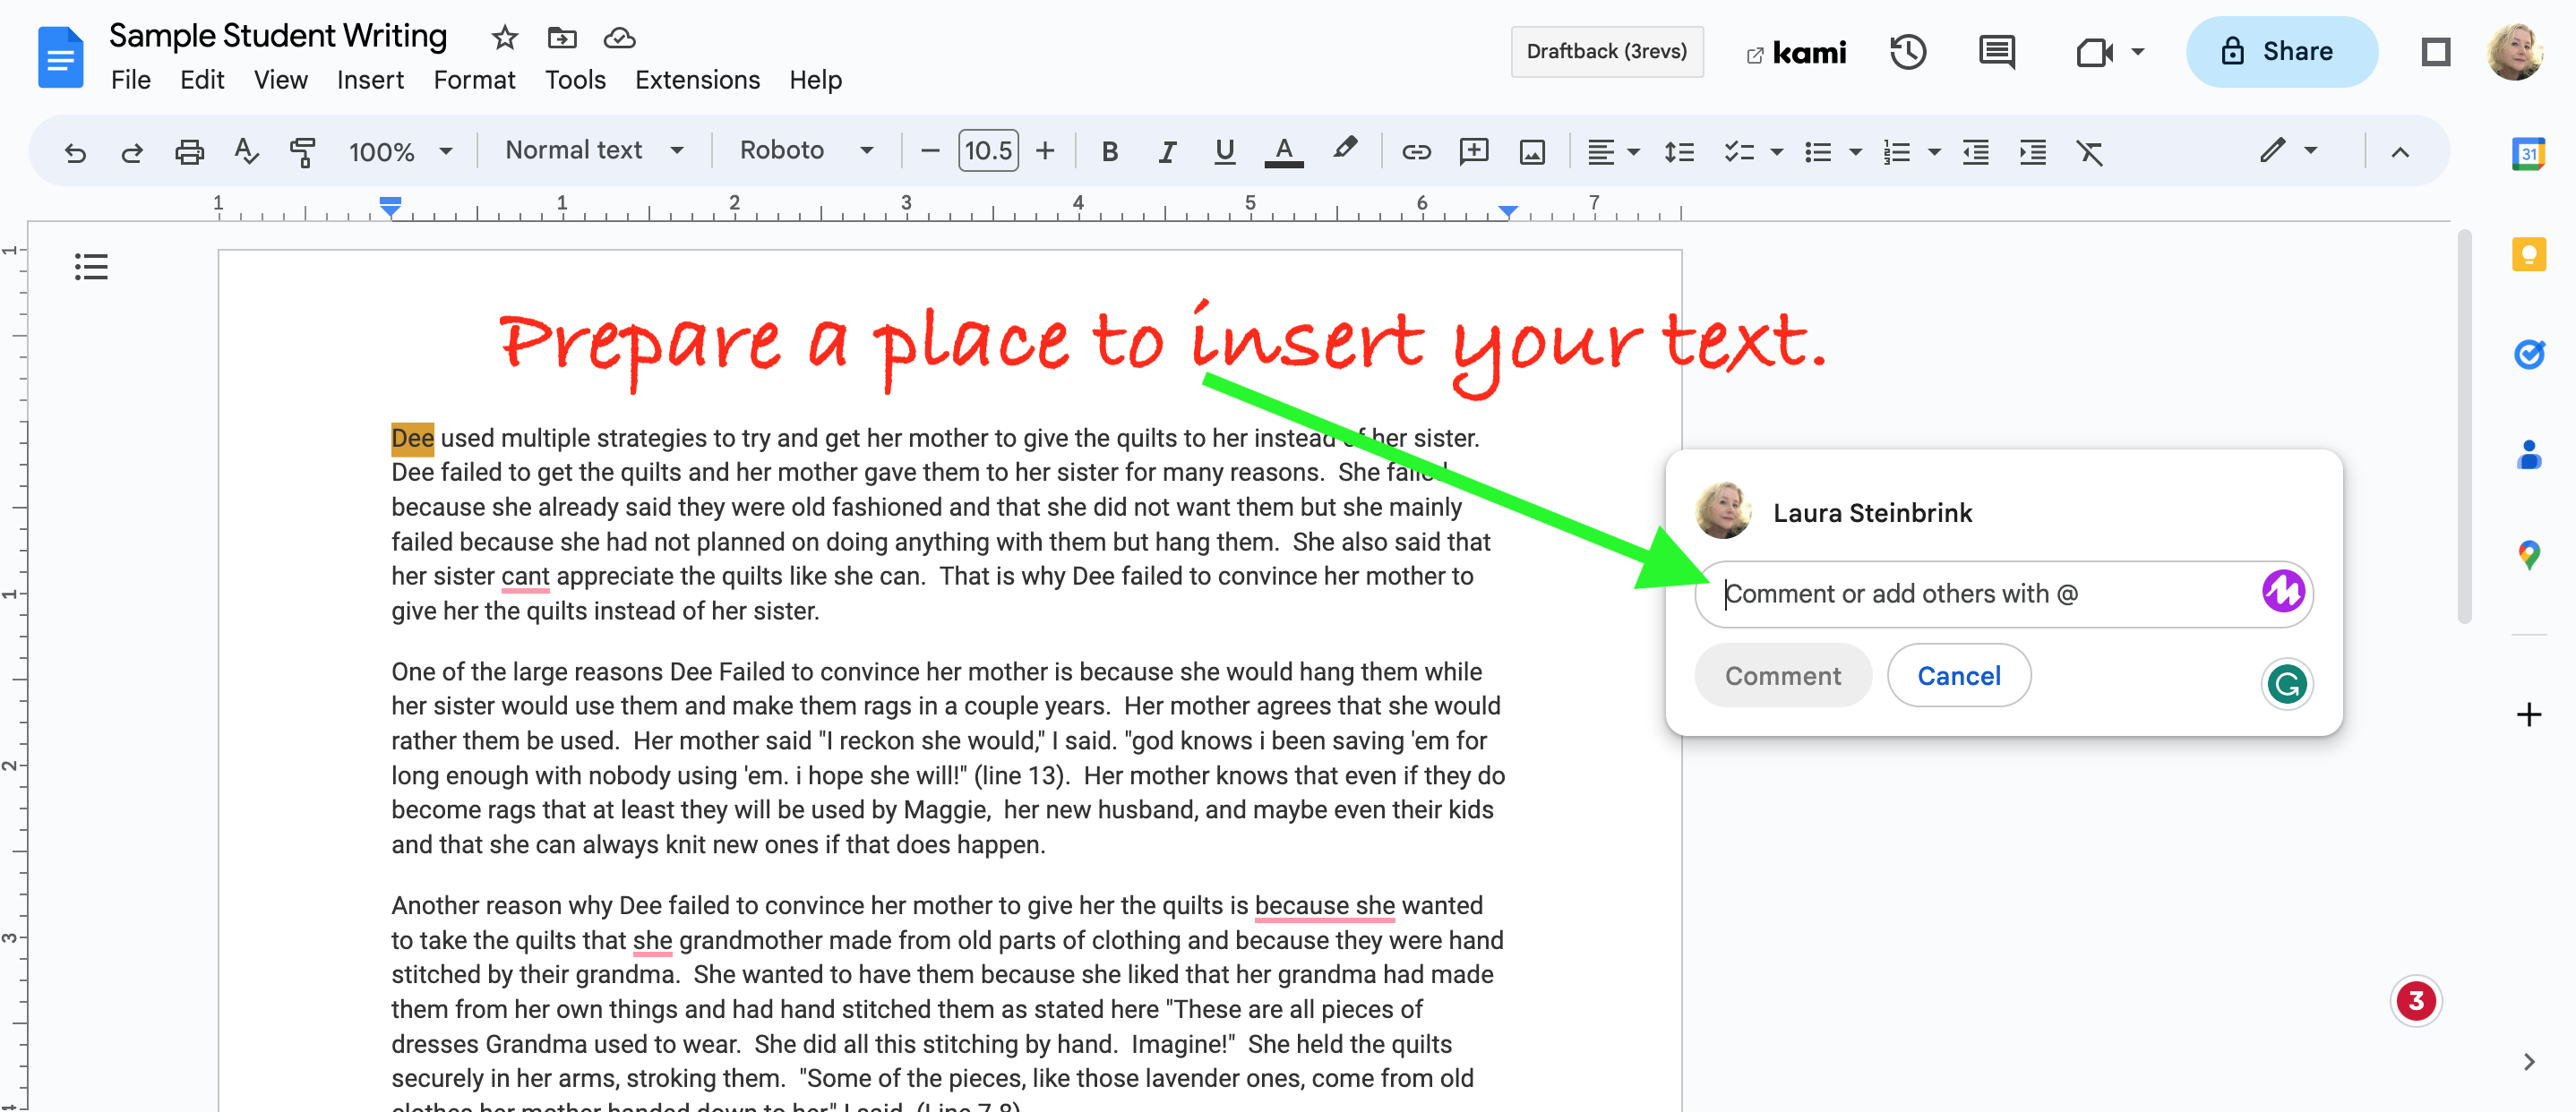Toggle italic formatting
Viewport: 2576px width, 1112px height.
(1166, 151)
